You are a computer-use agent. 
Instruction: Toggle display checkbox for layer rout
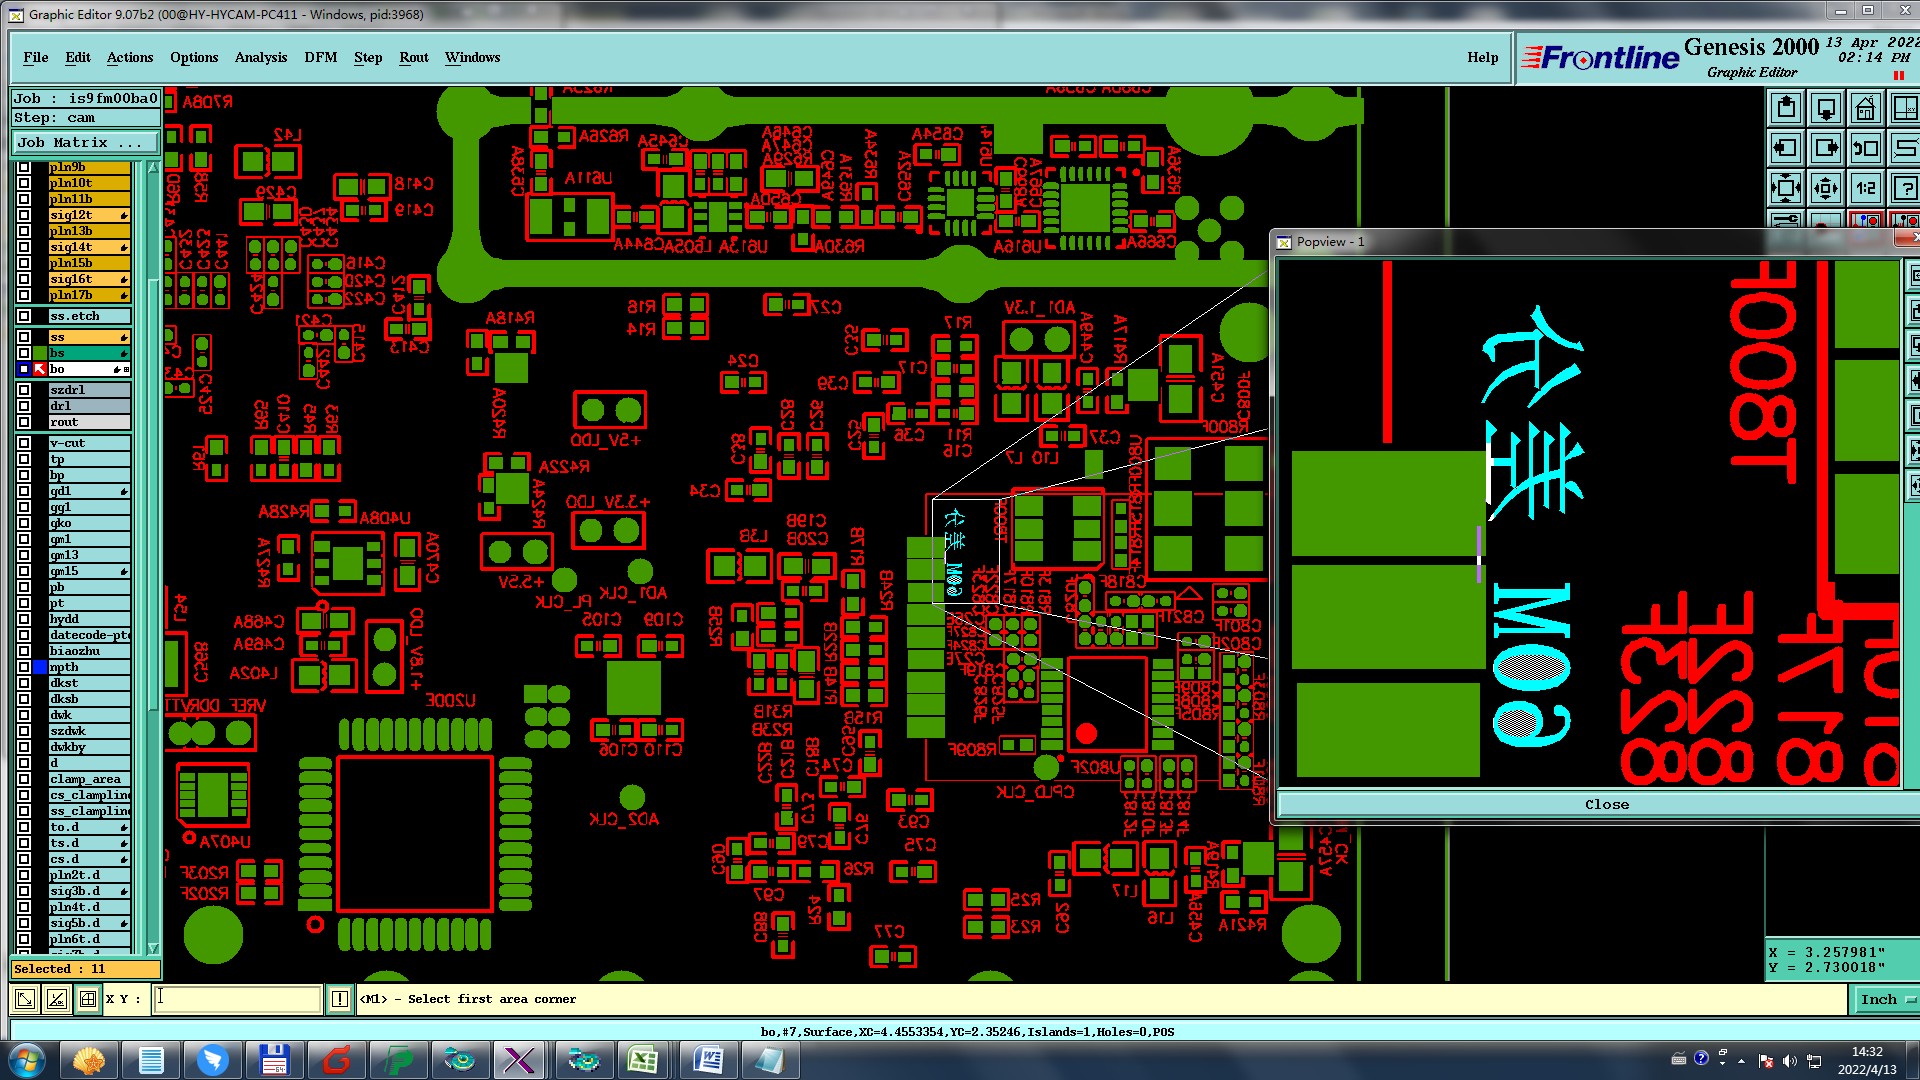24,422
